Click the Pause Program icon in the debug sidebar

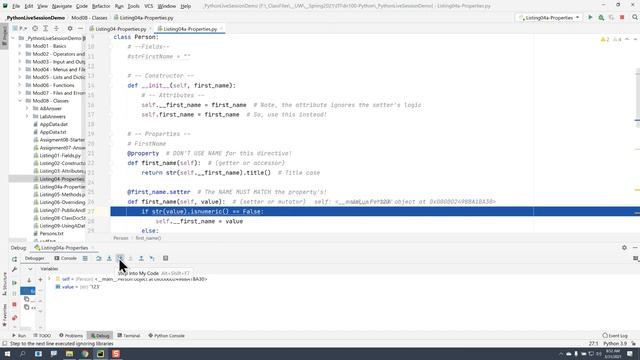(14, 294)
